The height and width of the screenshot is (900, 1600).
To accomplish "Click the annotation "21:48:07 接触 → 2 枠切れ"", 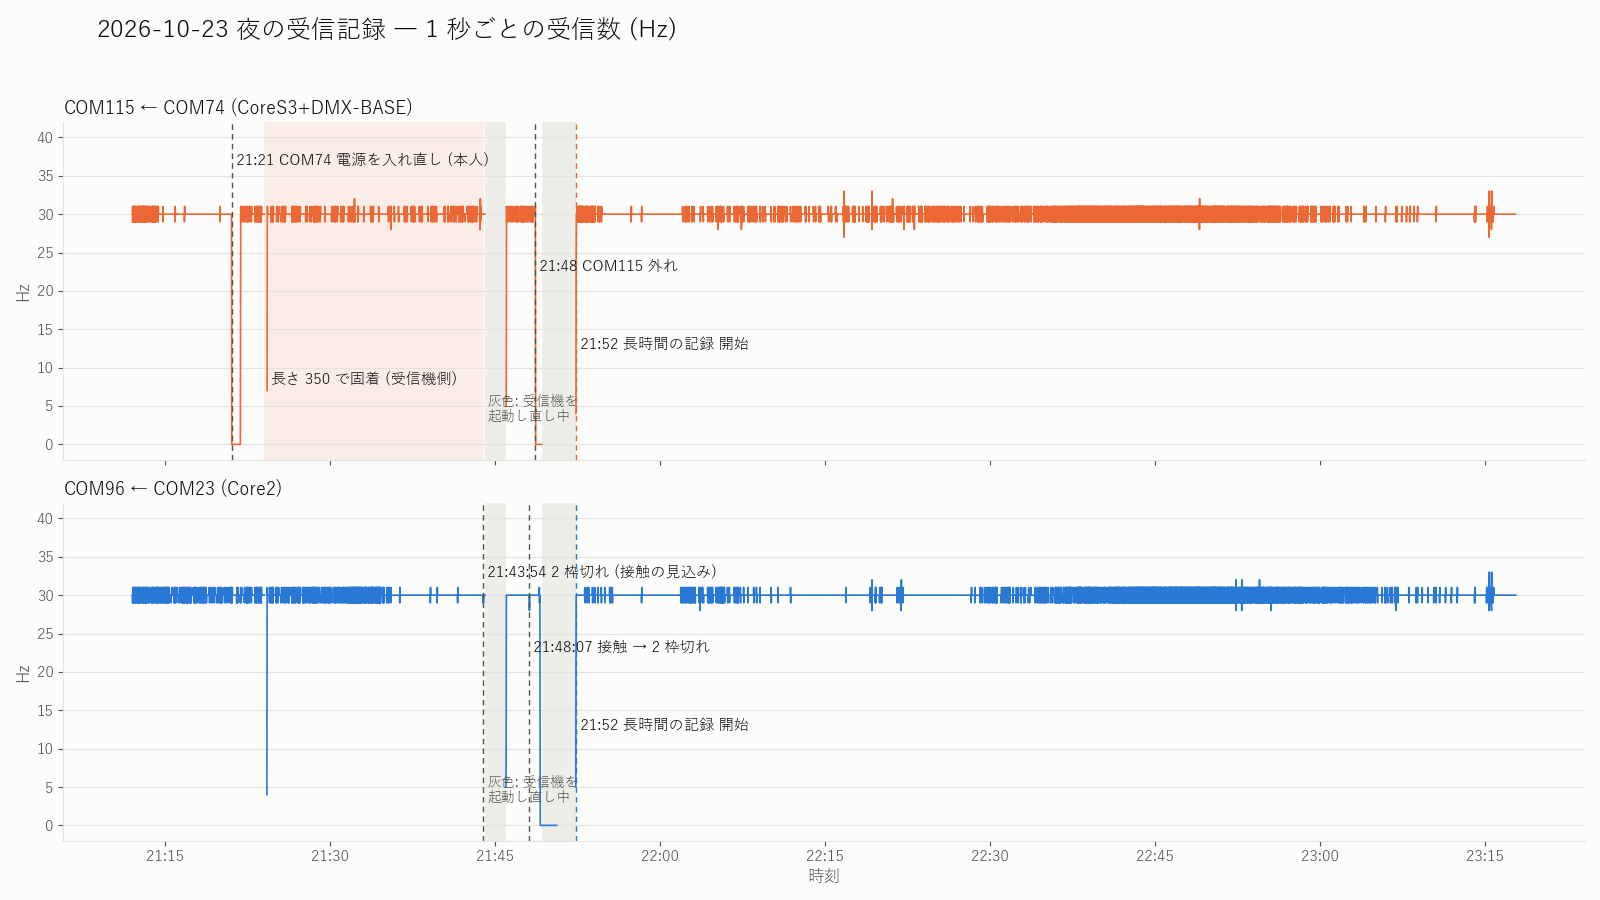I will point(621,646).
